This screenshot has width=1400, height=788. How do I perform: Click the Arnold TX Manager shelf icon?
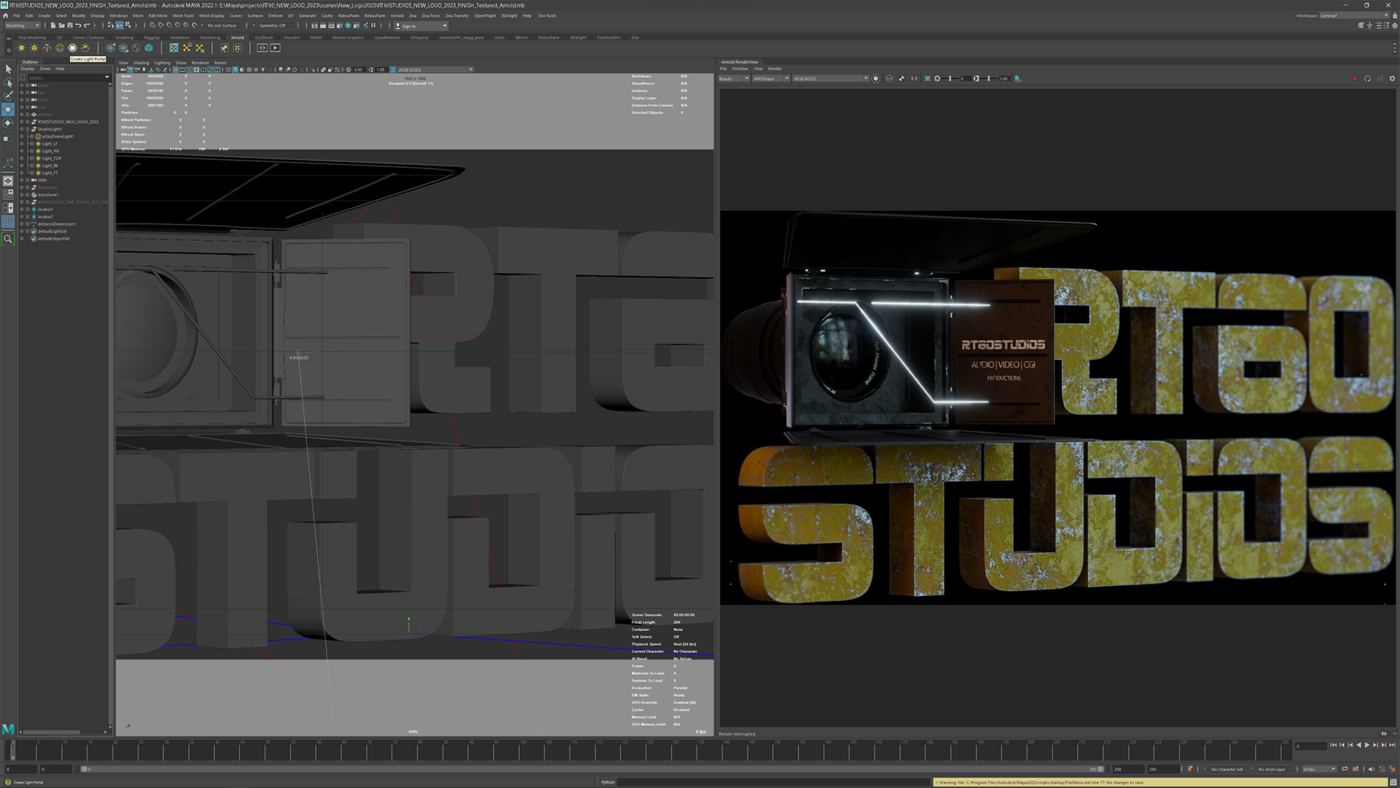(x=174, y=48)
